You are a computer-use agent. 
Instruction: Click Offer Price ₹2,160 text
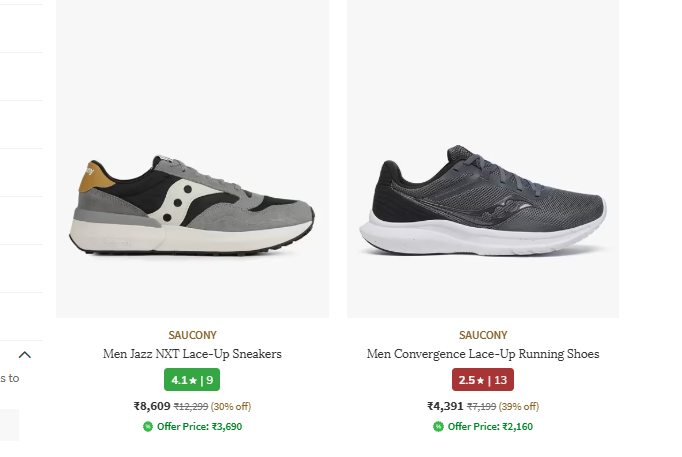(x=490, y=427)
